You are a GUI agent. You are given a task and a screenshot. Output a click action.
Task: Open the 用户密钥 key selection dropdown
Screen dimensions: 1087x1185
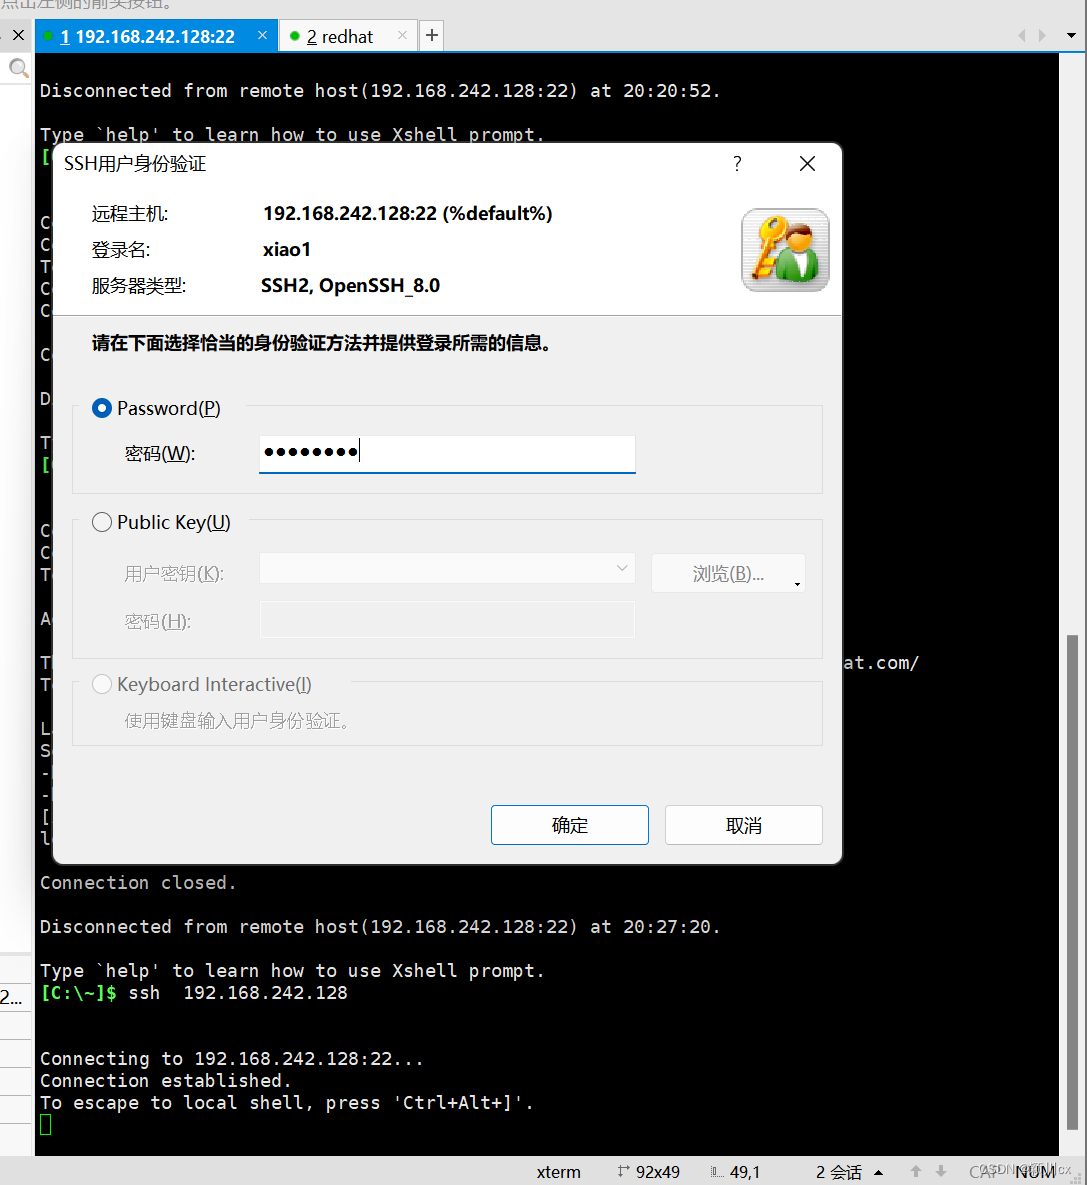coord(620,568)
